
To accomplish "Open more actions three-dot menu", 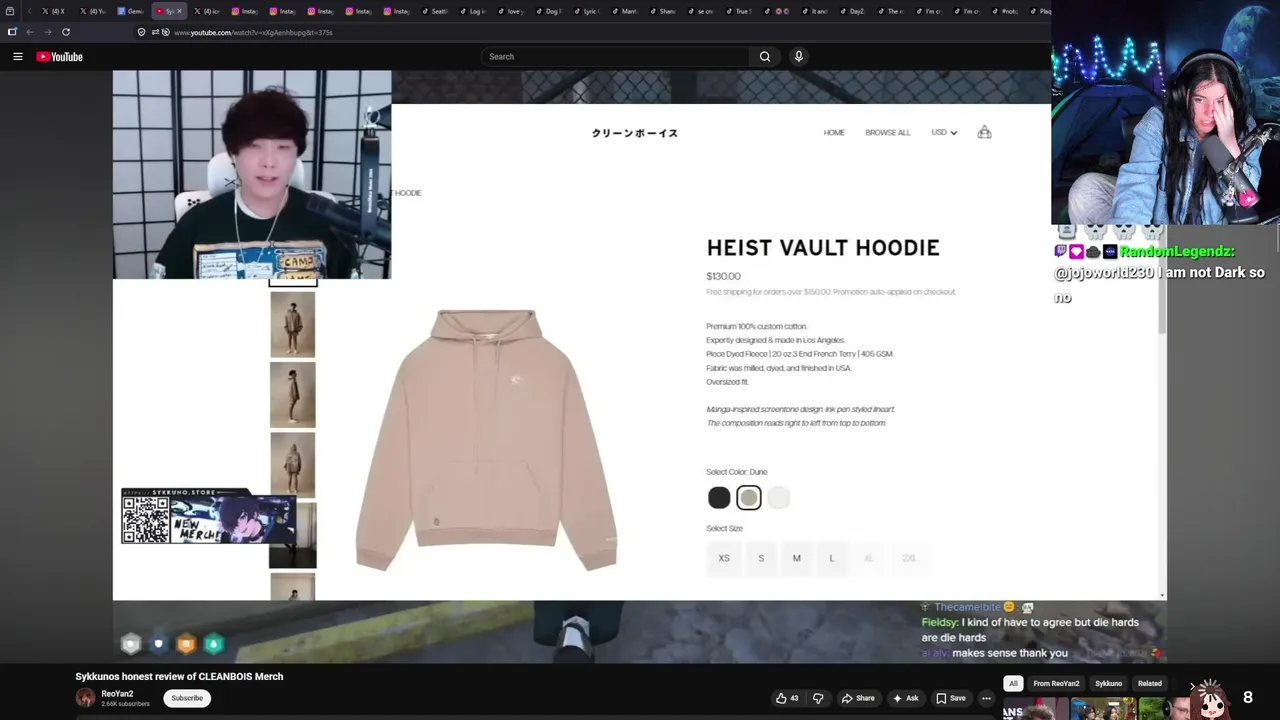I will click(x=986, y=698).
